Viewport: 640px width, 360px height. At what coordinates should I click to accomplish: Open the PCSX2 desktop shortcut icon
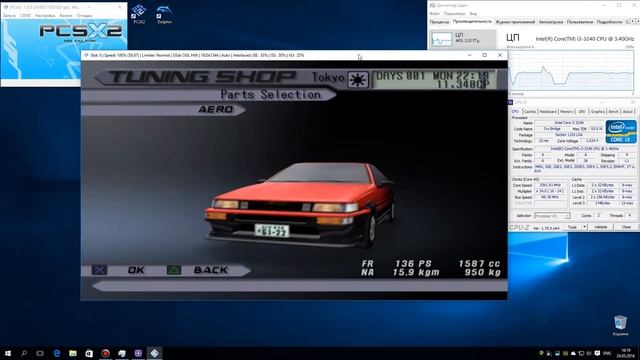tap(139, 14)
